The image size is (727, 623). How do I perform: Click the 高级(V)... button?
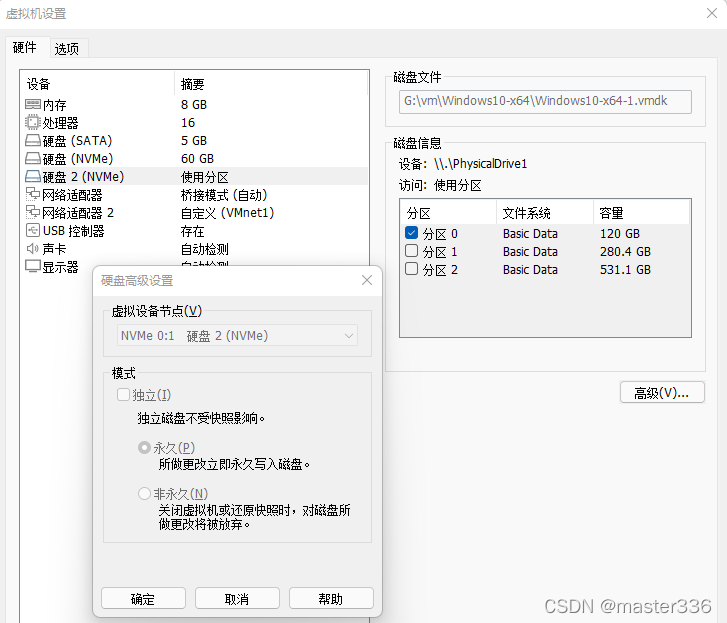[x=662, y=393]
